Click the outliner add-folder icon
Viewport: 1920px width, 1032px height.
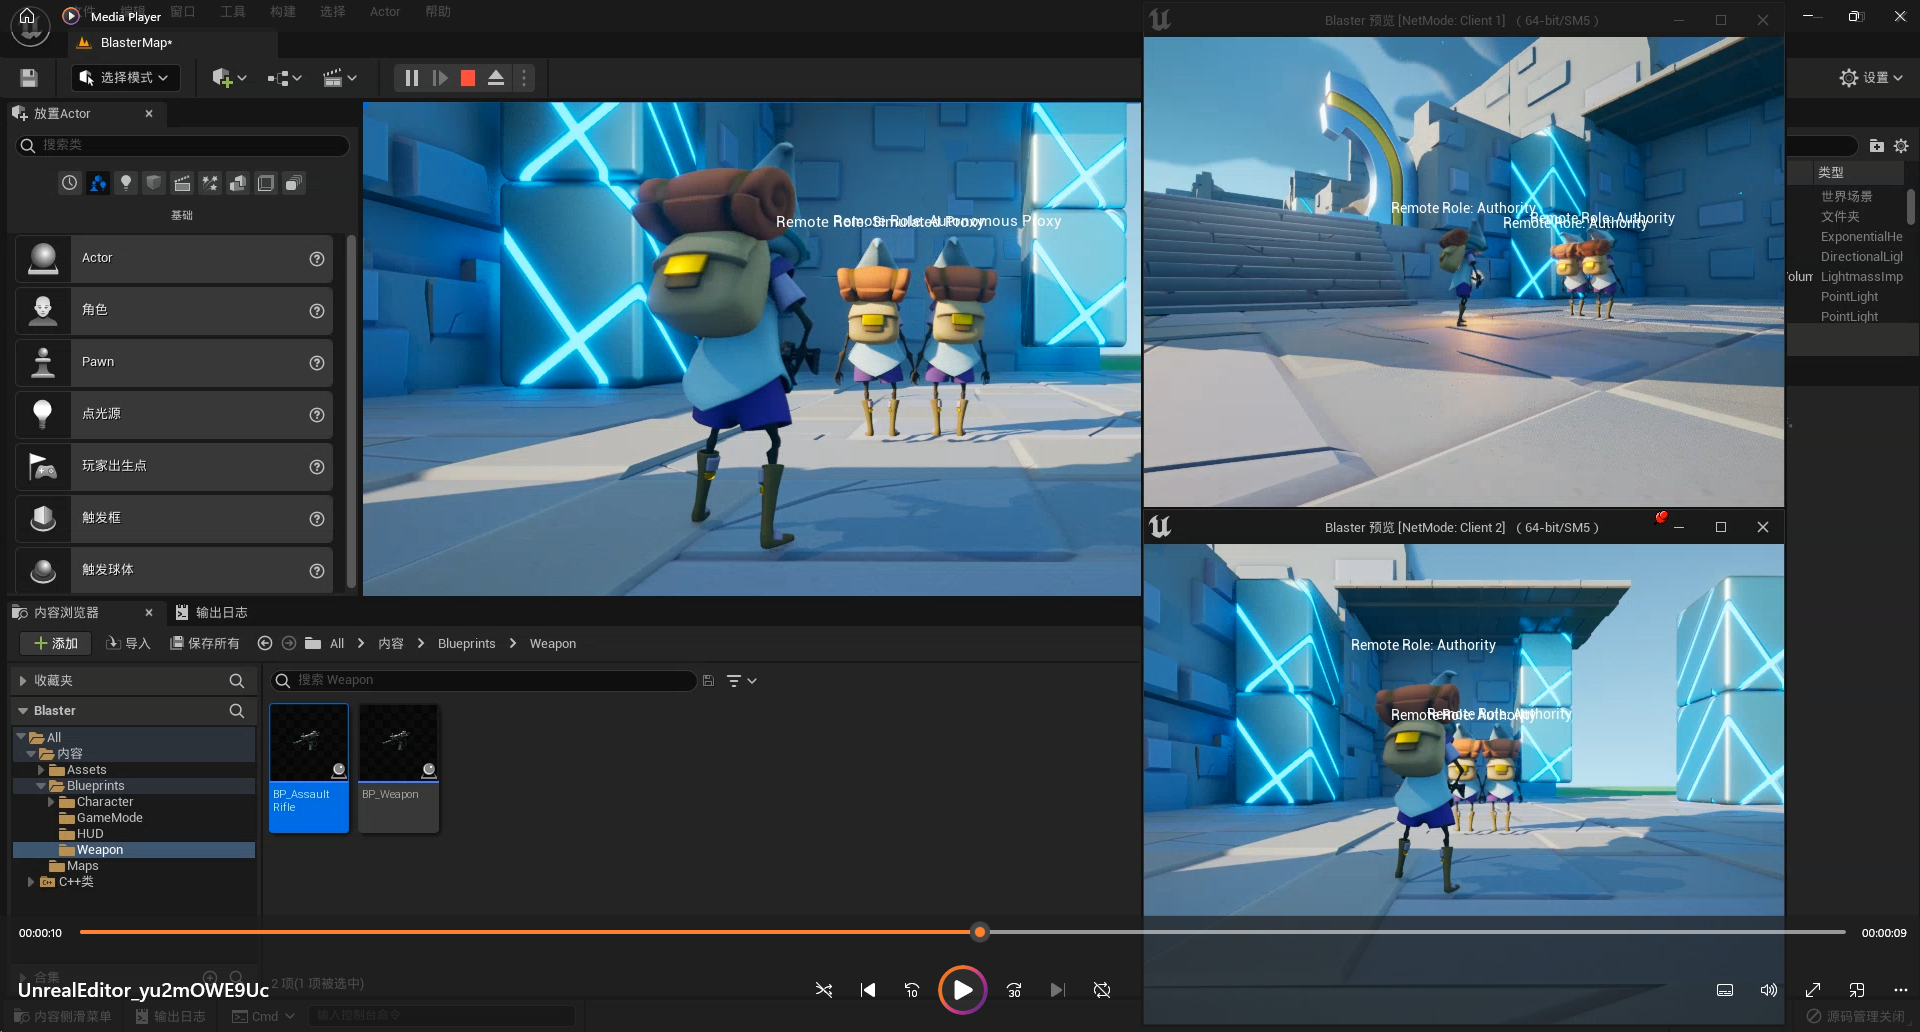1877,146
